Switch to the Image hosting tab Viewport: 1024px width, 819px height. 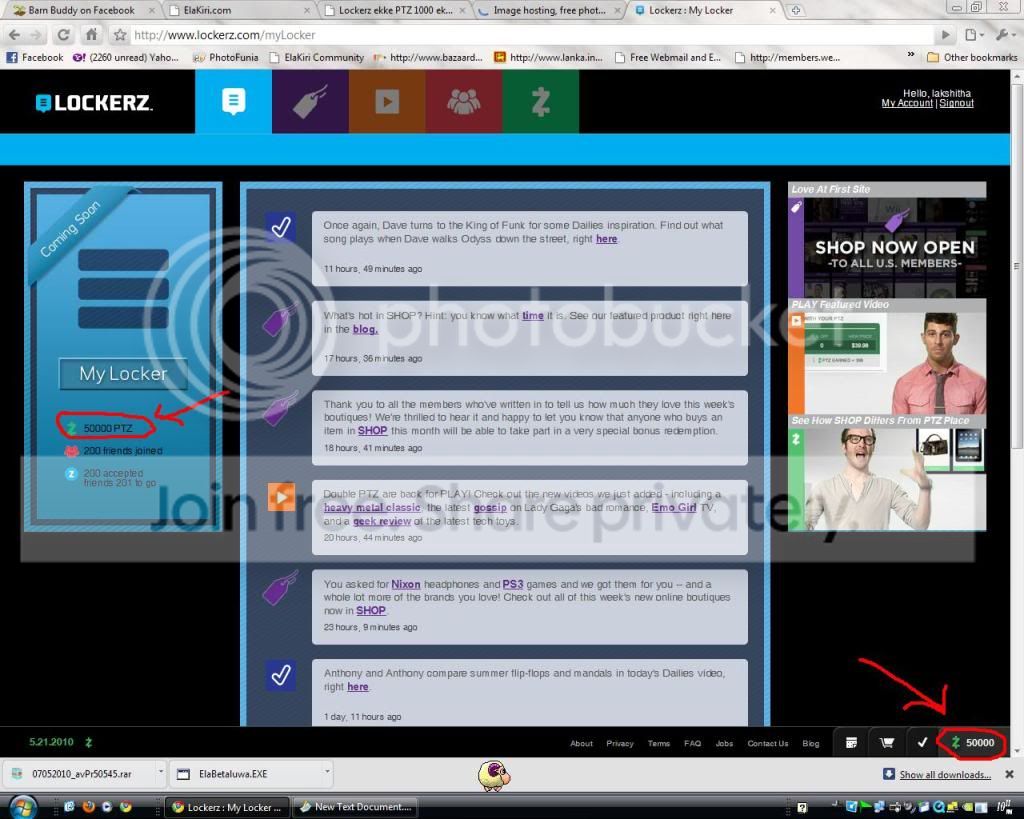click(549, 10)
